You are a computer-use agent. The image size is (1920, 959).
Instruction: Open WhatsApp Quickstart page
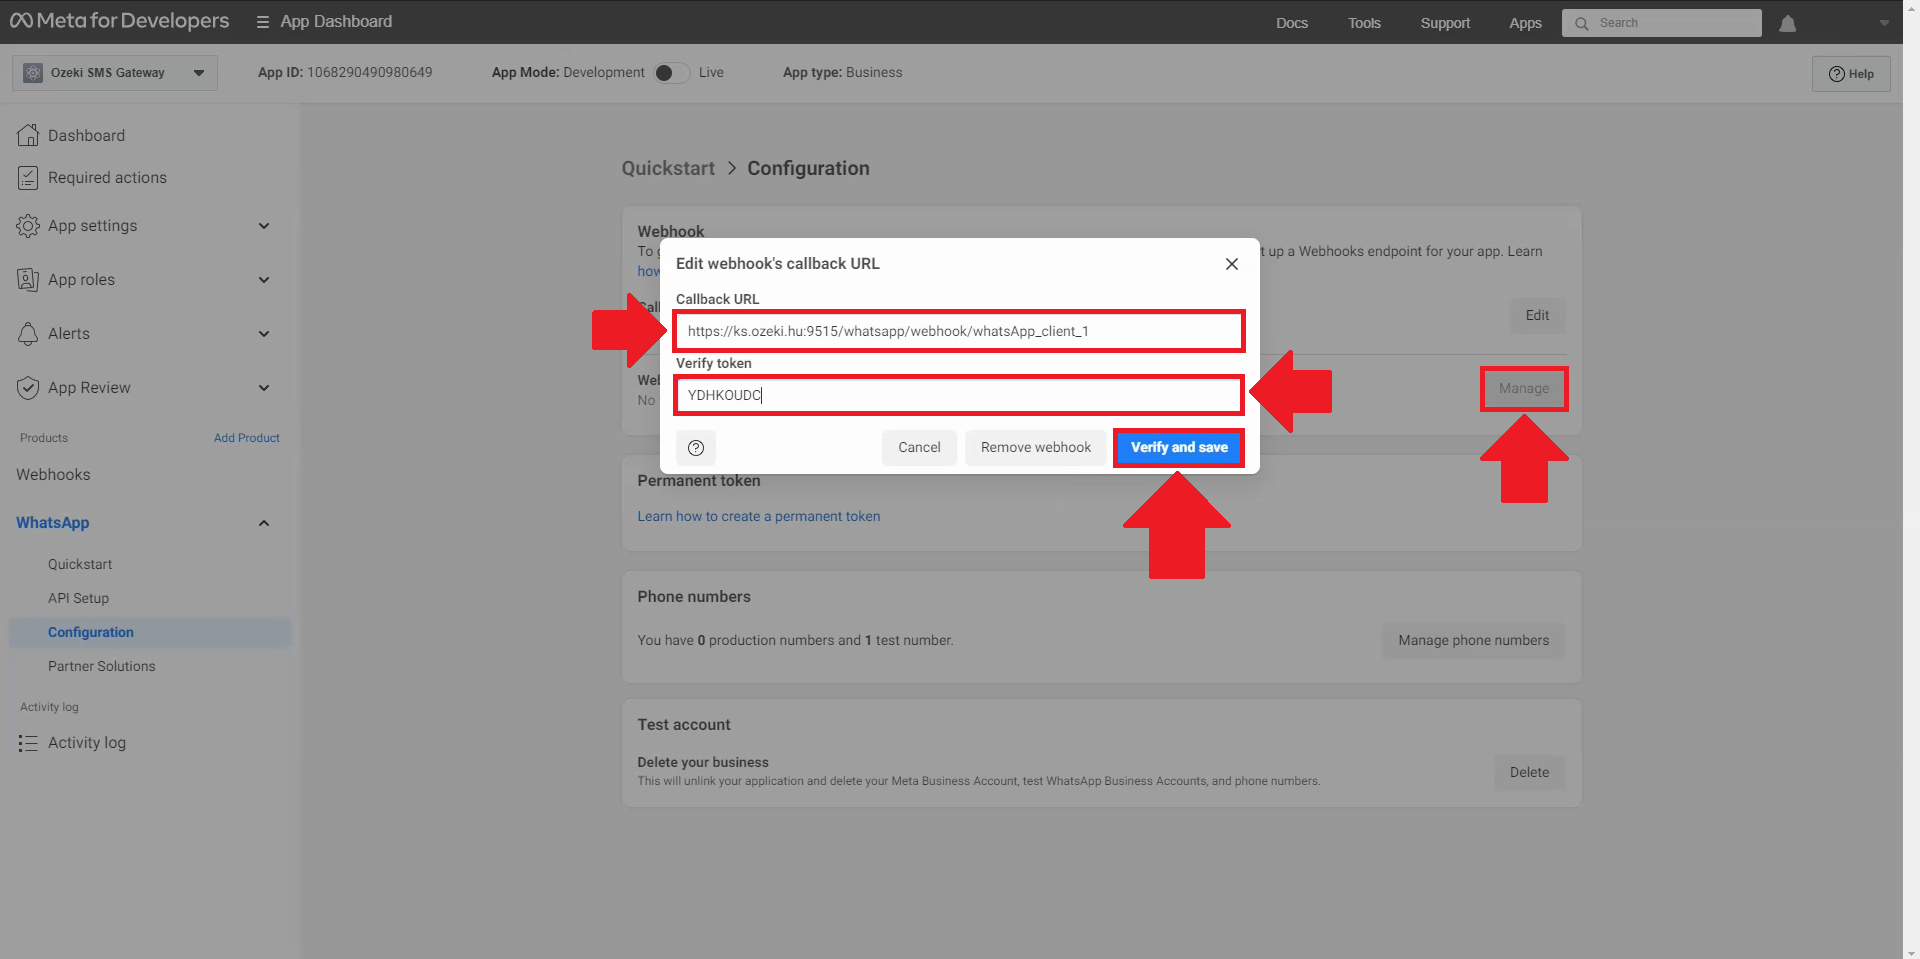pos(80,564)
